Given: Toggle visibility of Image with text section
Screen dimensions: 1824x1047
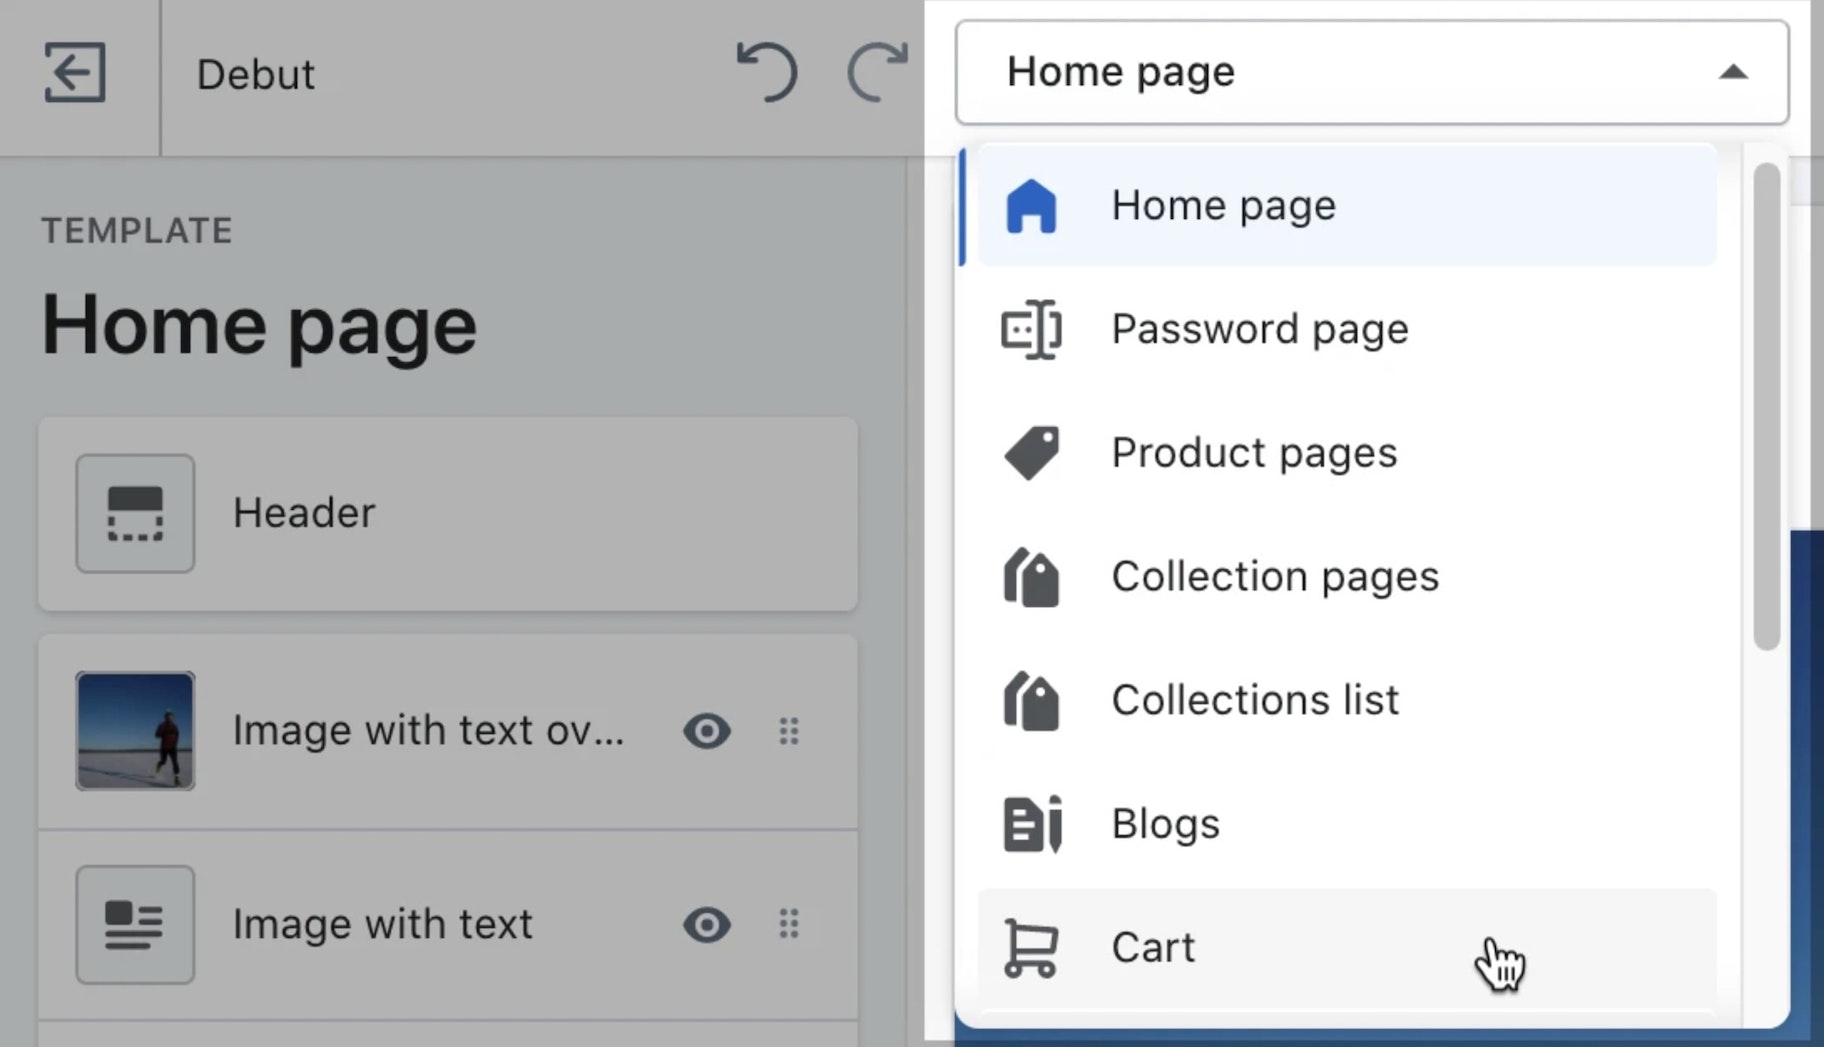Looking at the screenshot, I should pyautogui.click(x=707, y=924).
